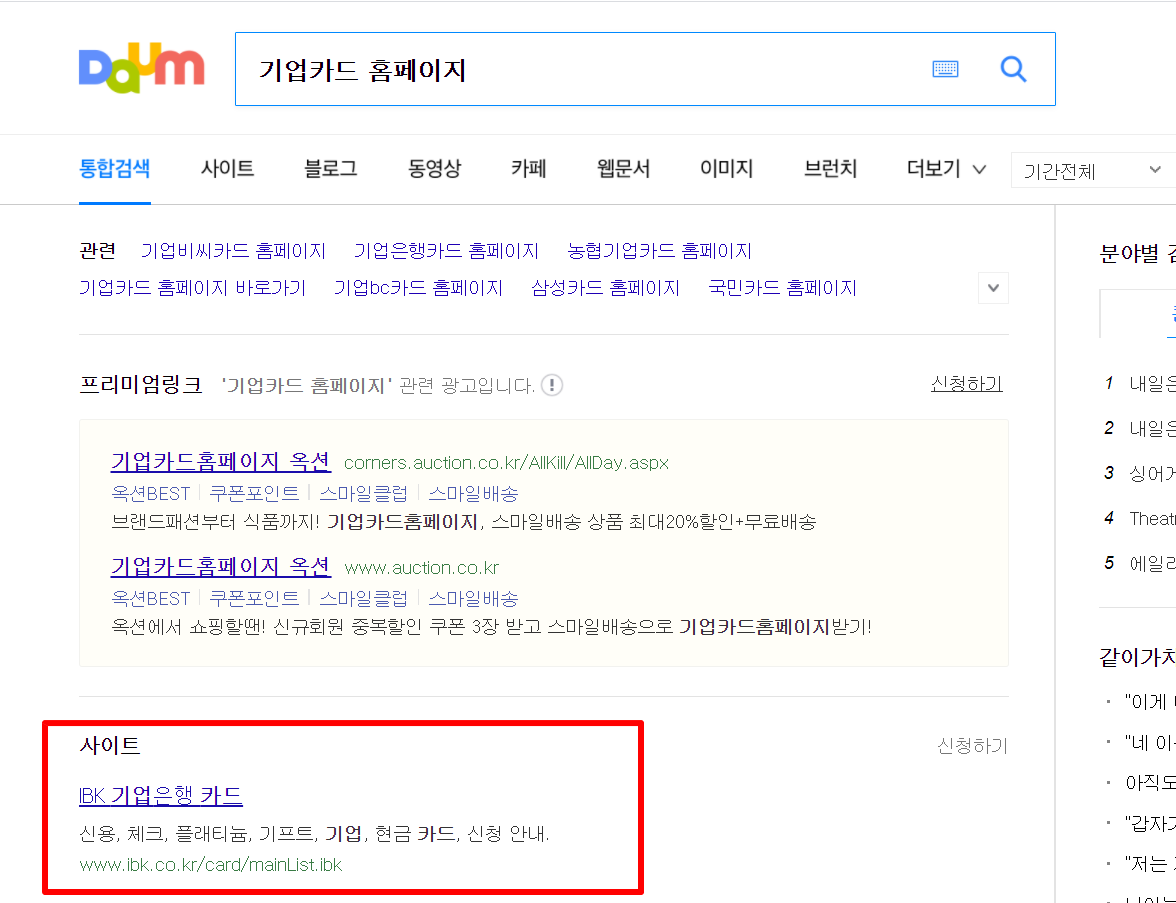Viewport: 1176px width, 903px height.
Task: Expand the related searches chevron
Action: tap(993, 288)
